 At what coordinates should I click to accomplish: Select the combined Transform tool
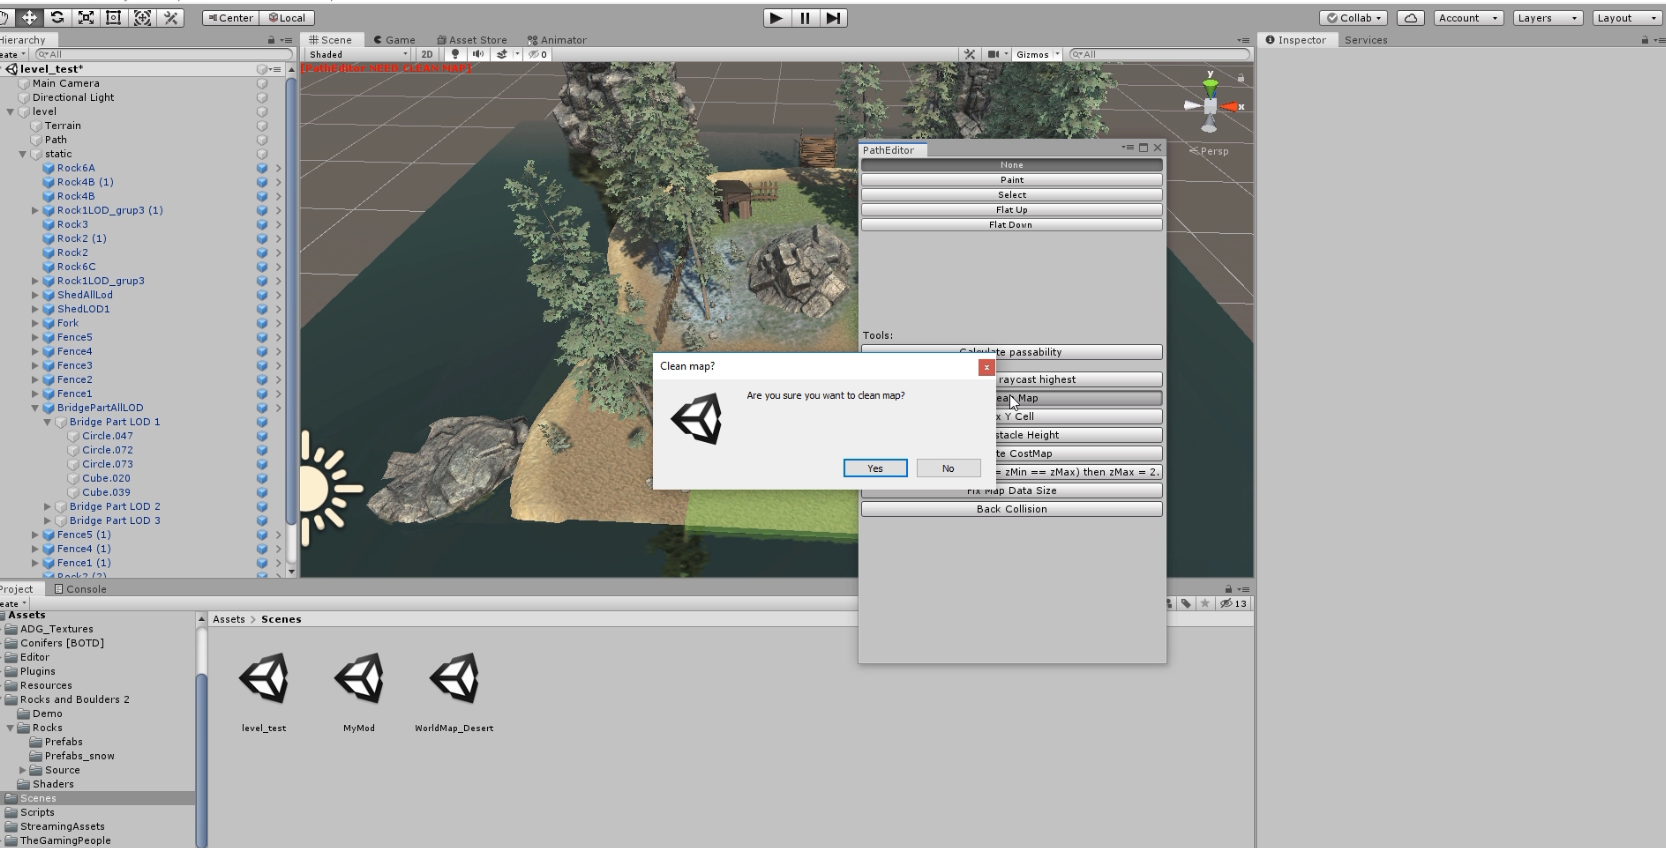(x=143, y=18)
